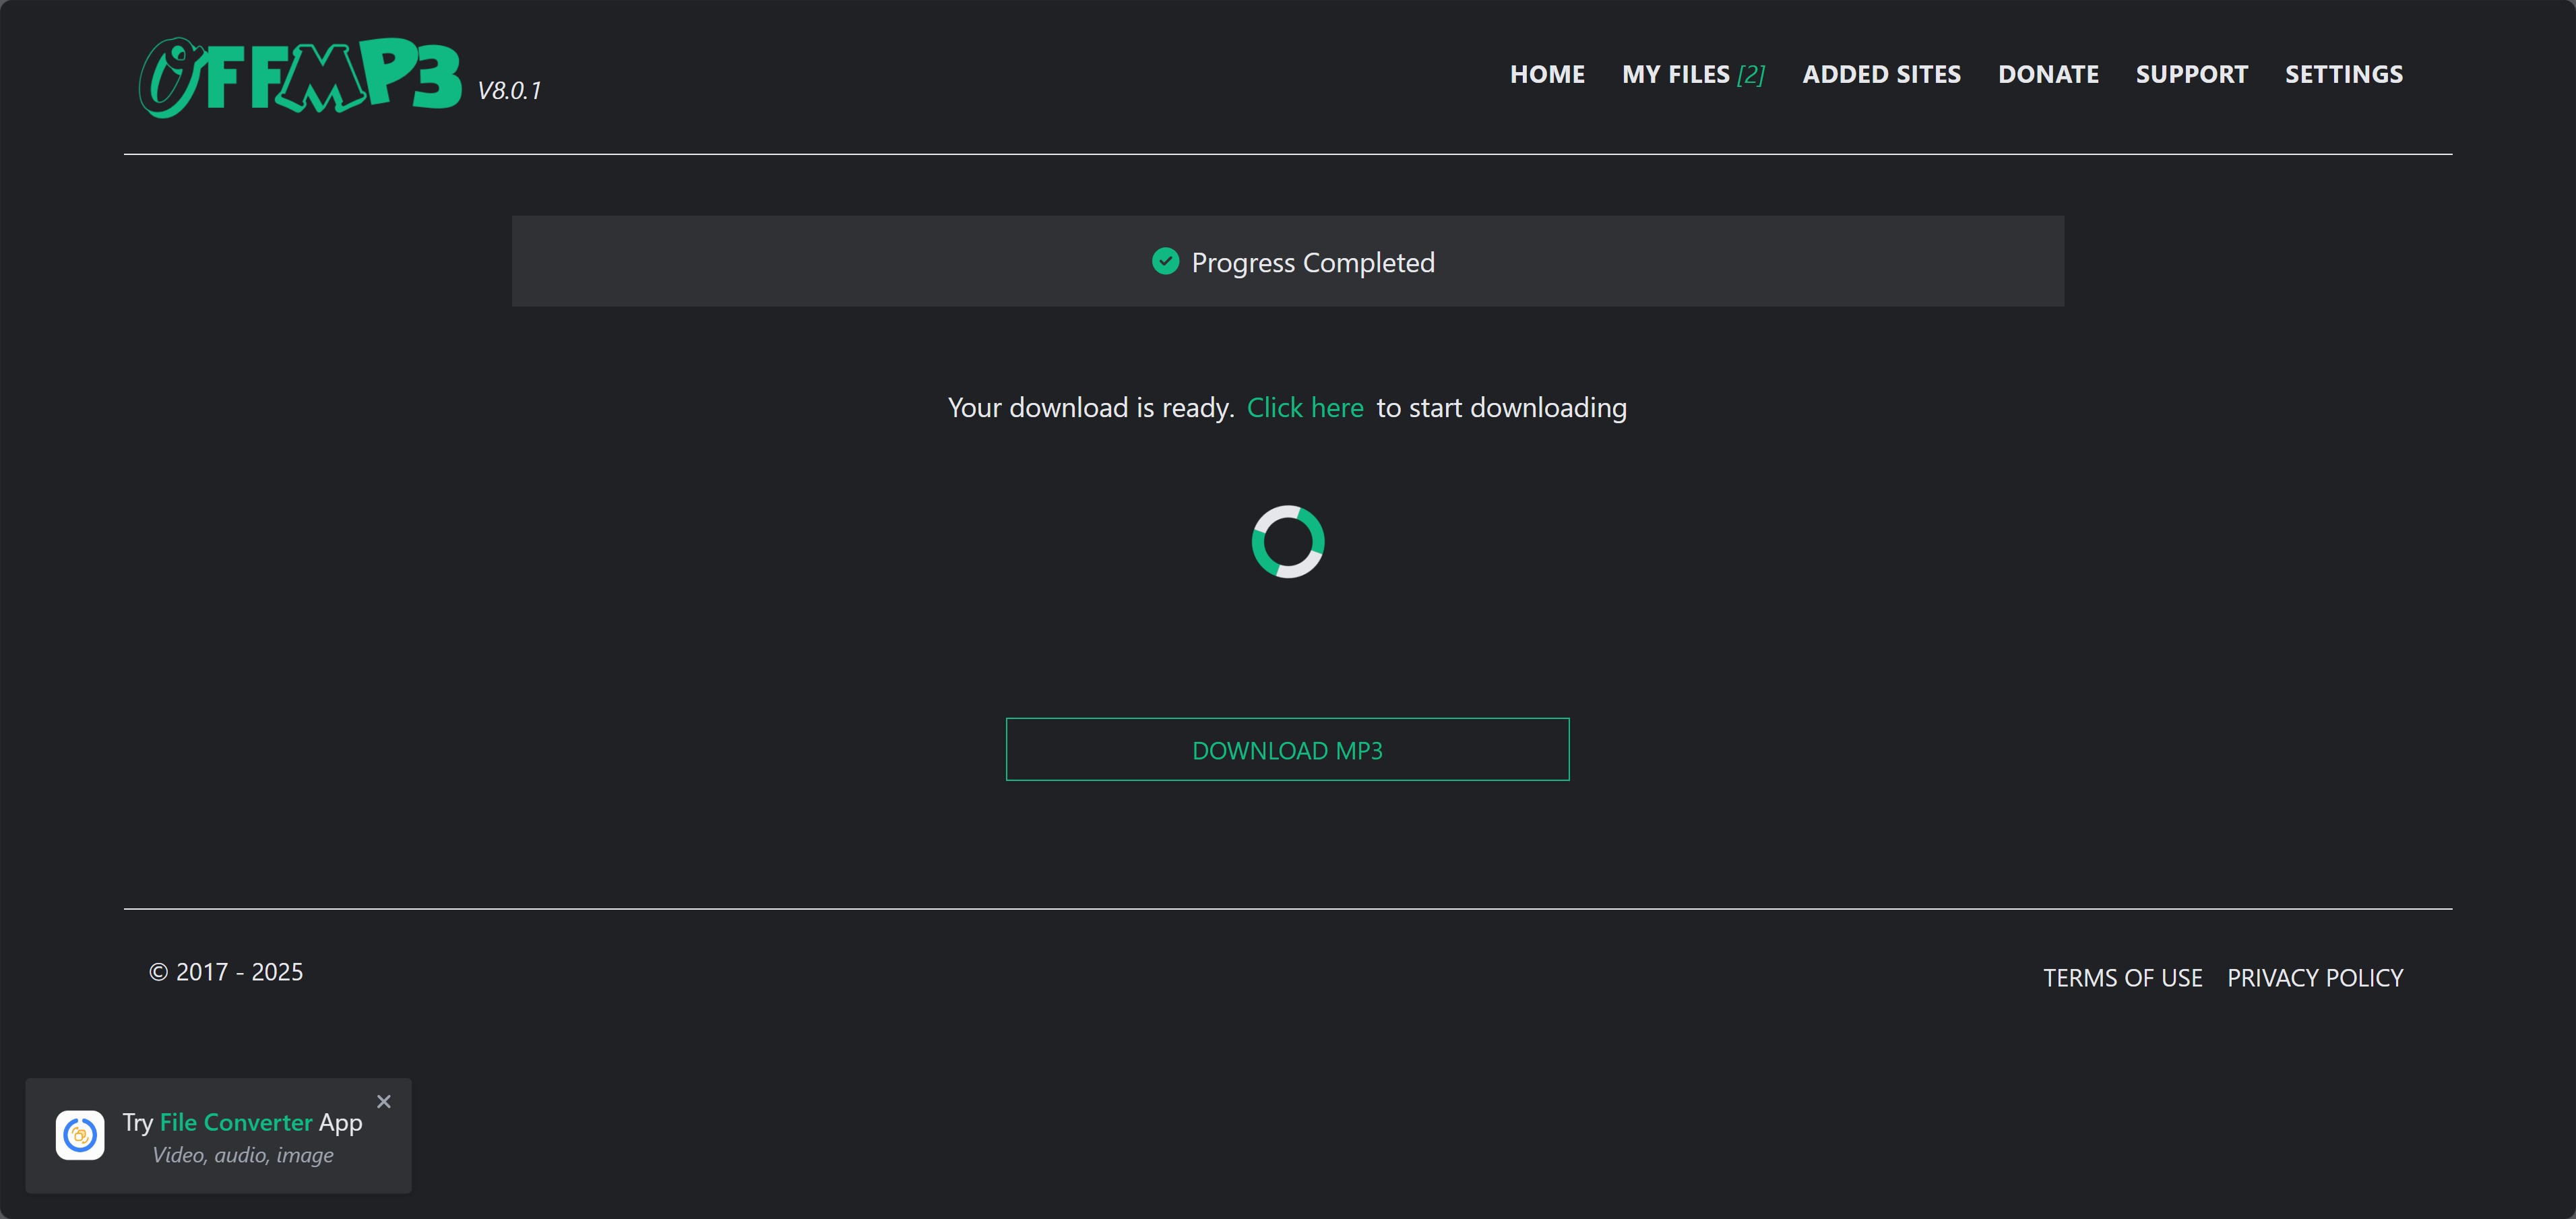The width and height of the screenshot is (2576, 1219).
Task: Click the loading spinner ring
Action: point(1288,541)
